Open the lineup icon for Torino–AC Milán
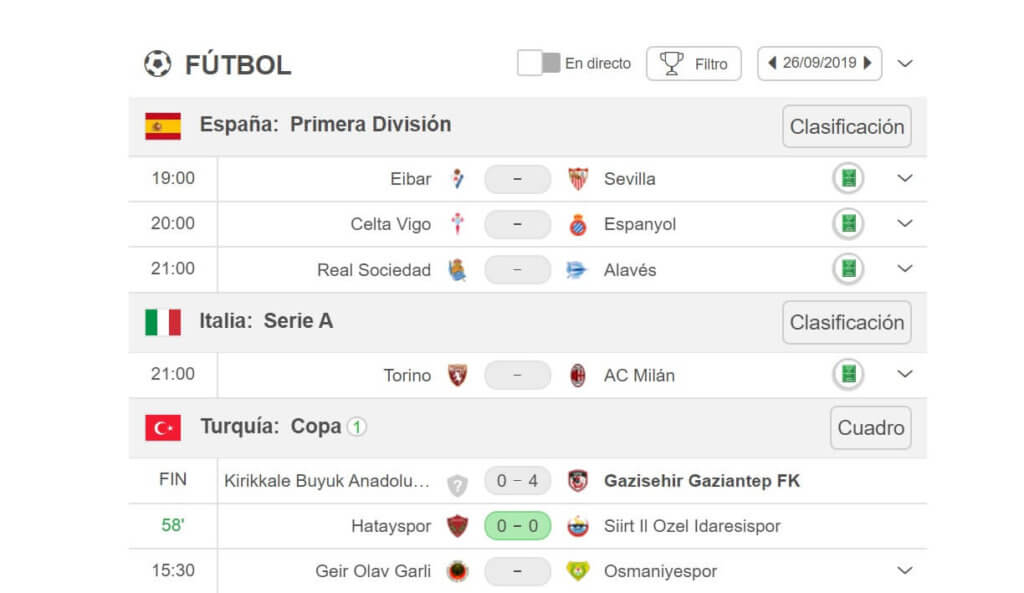The height and width of the screenshot is (593, 1024). click(848, 375)
